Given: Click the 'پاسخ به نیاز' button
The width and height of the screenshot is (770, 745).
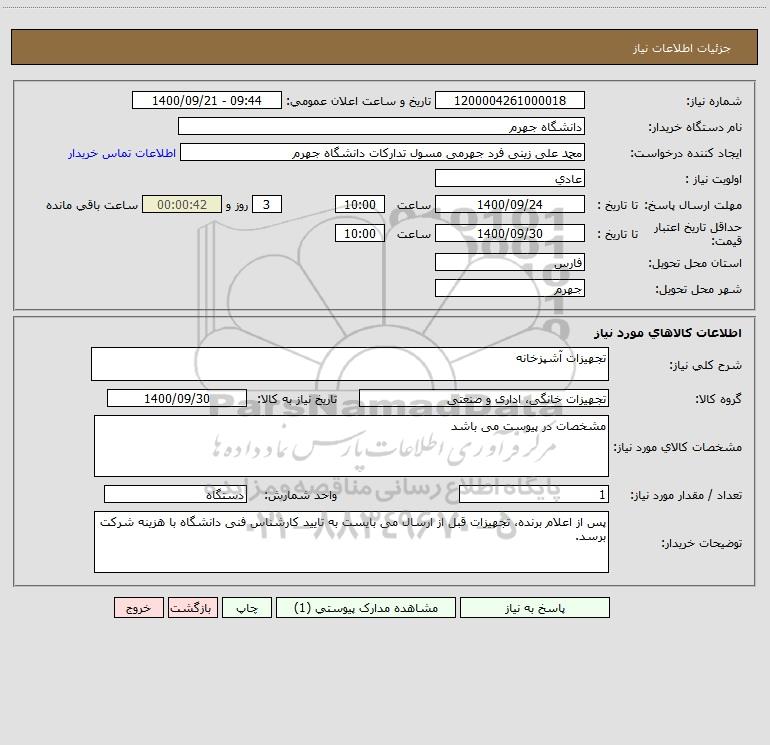Looking at the screenshot, I should 535,607.
